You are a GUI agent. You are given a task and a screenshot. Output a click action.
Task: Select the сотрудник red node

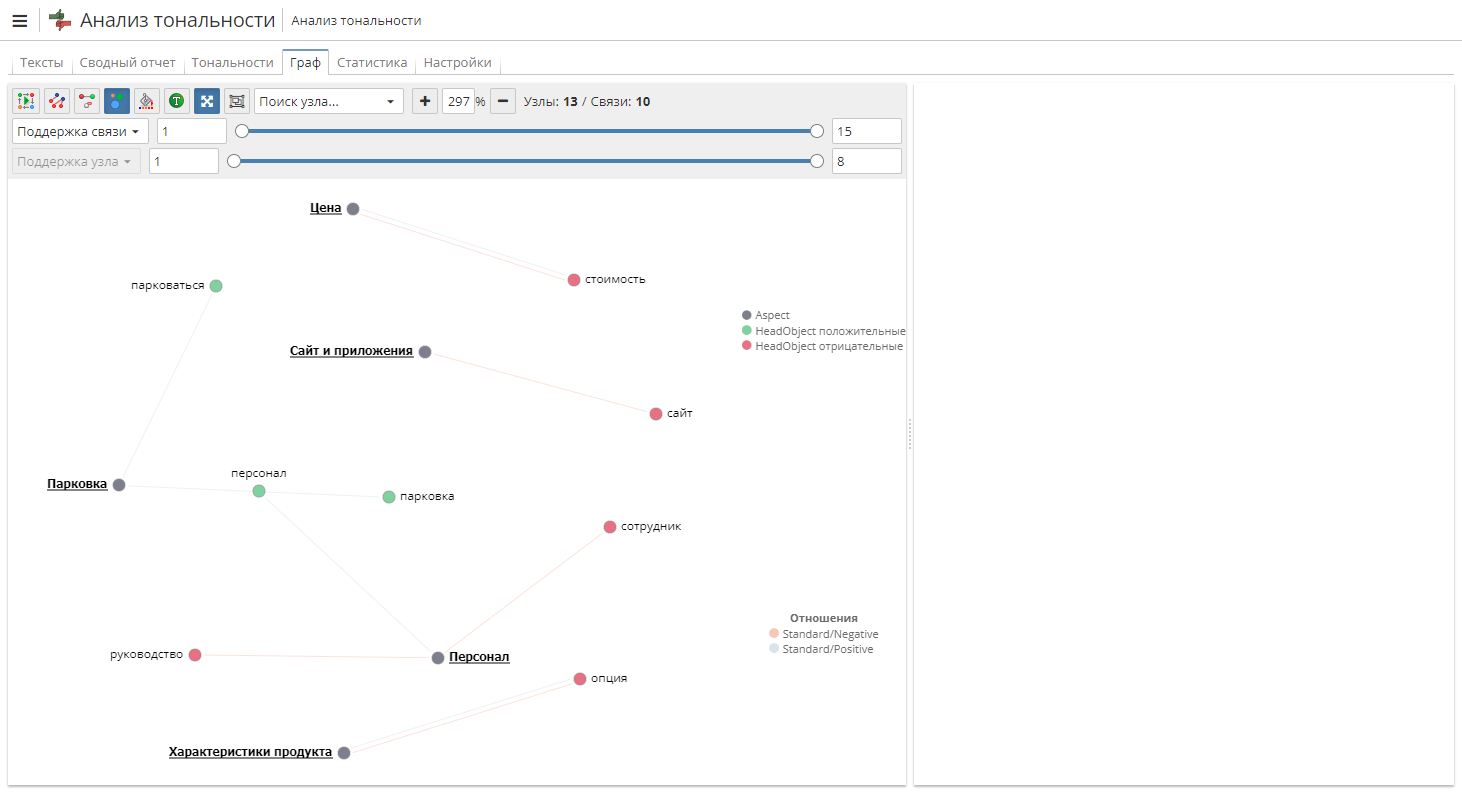pos(610,527)
